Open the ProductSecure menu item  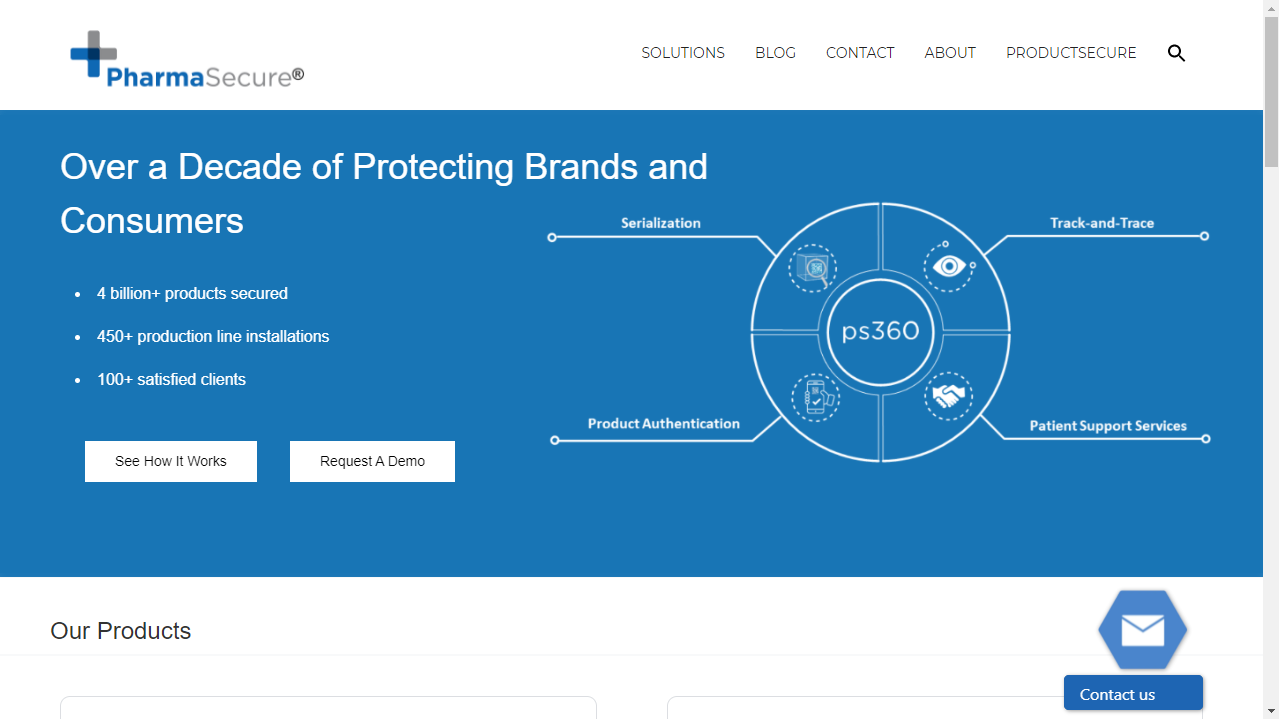coord(1071,53)
